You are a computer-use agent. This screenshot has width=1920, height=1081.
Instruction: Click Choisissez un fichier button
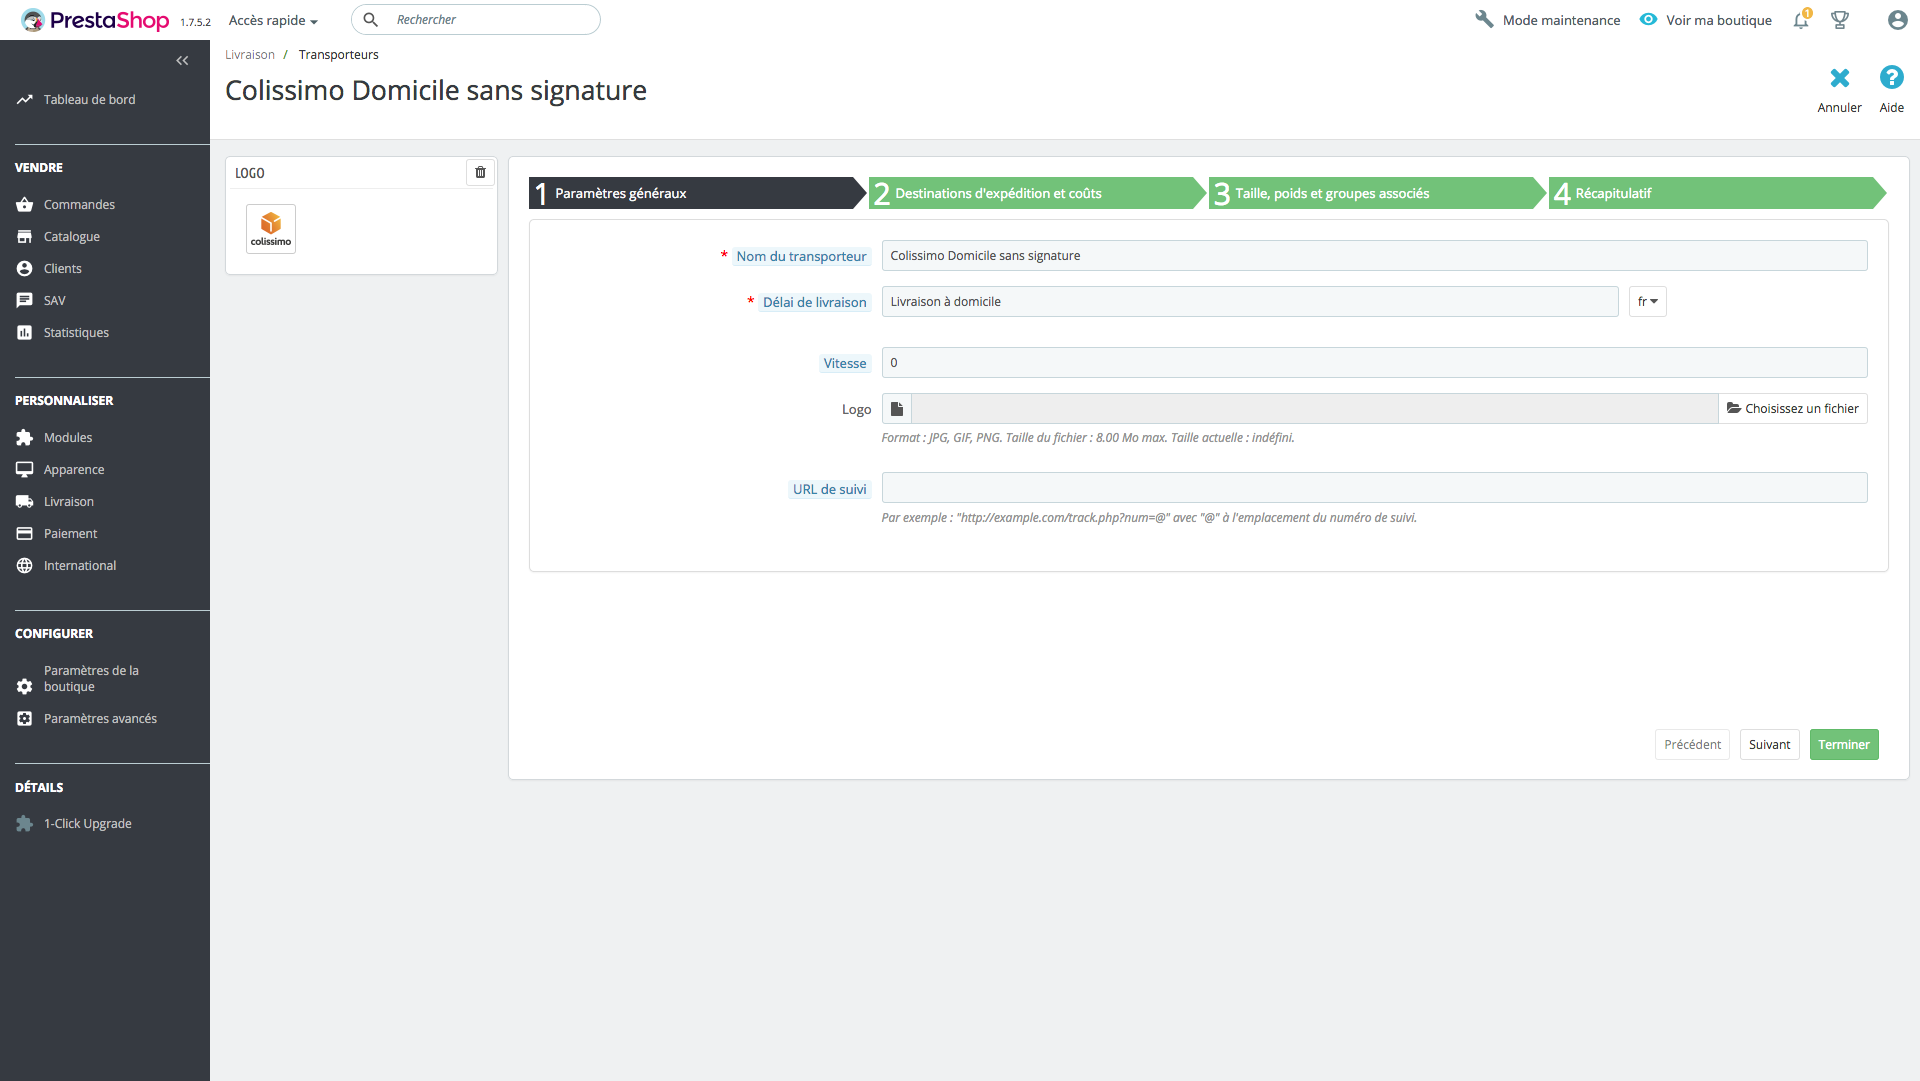[x=1792, y=409]
